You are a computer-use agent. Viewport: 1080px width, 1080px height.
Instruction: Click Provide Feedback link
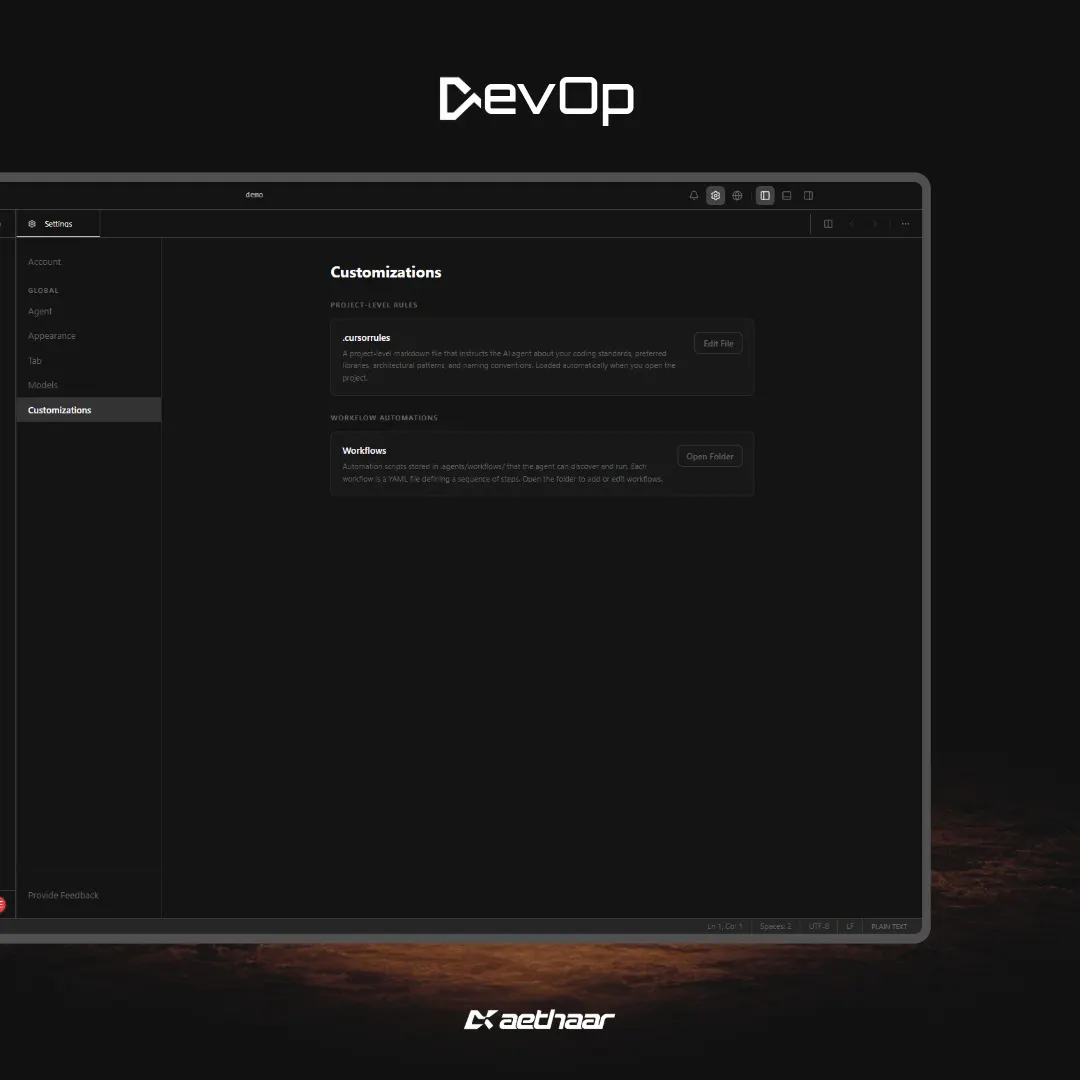coord(63,895)
